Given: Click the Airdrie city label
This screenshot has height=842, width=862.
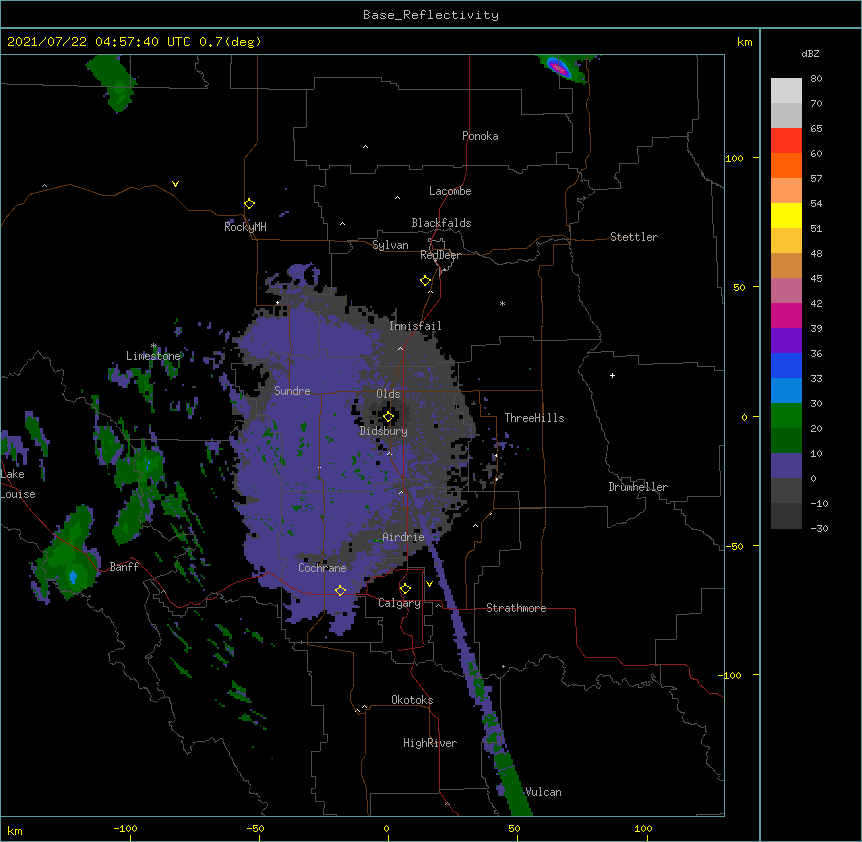Looking at the screenshot, I should [x=404, y=537].
